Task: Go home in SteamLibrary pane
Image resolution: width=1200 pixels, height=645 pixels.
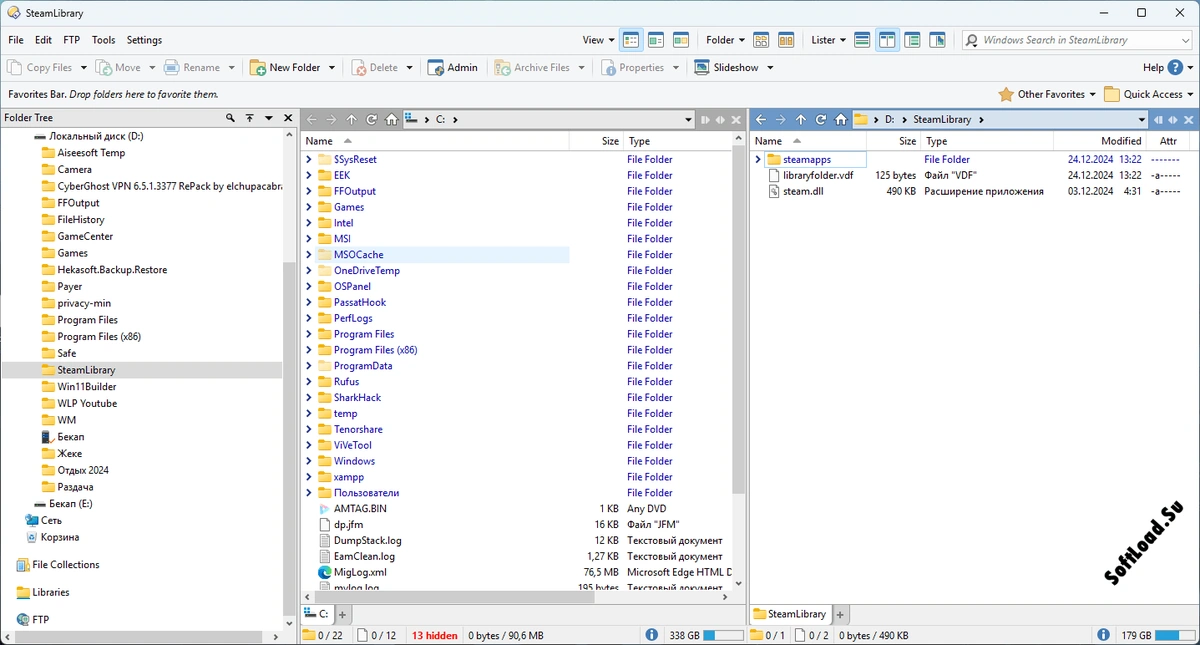Action: 841,119
